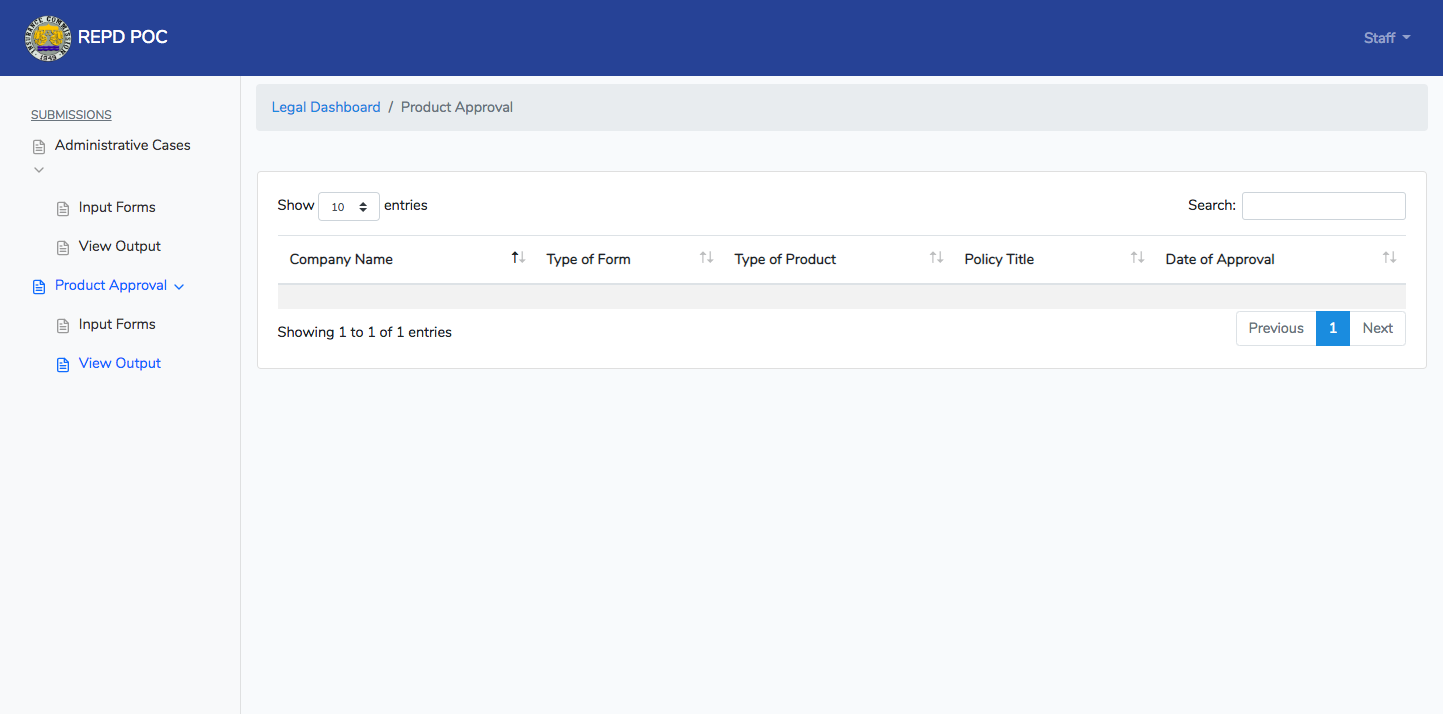This screenshot has width=1443, height=714.
Task: Click the REPD POC seal logo
Action: click(47, 38)
